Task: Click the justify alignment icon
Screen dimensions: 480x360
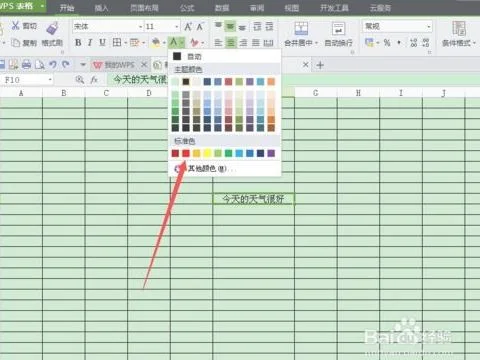Action: pyautogui.click(x=256, y=43)
